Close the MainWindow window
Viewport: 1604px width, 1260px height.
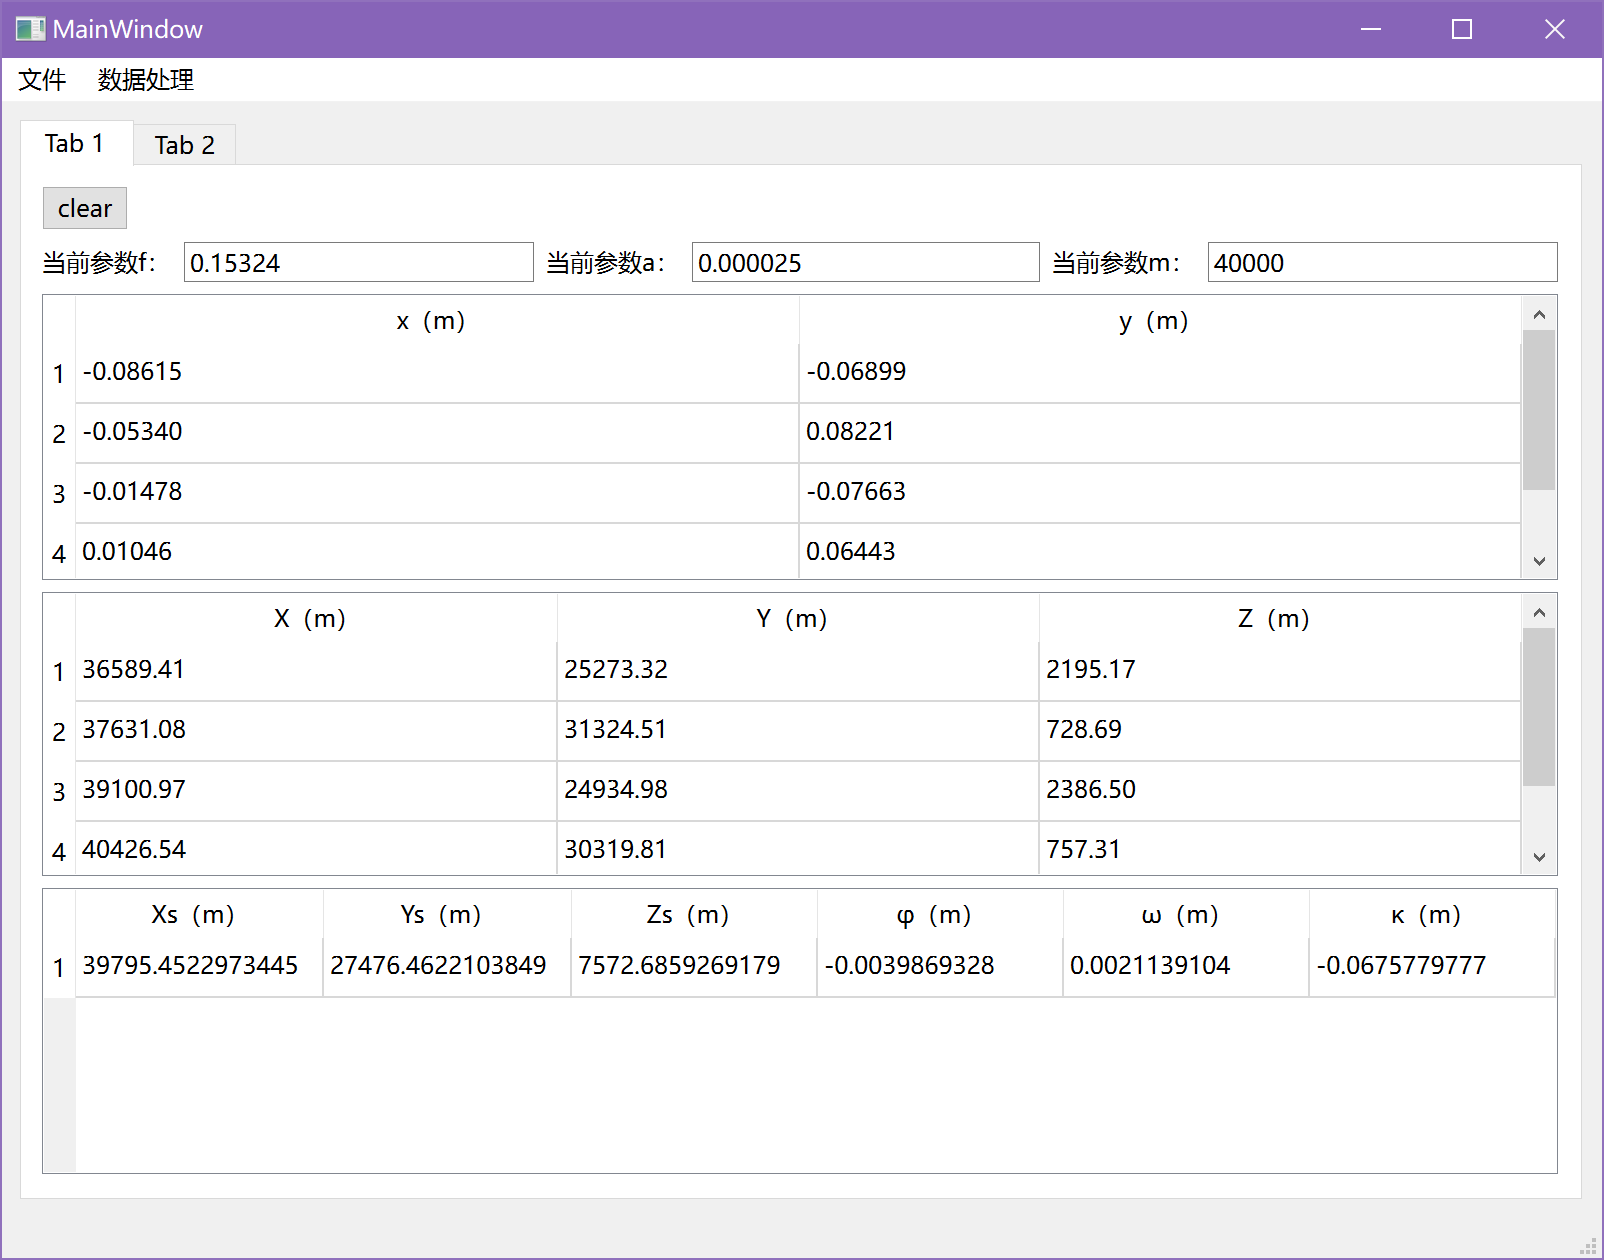pos(1554,29)
